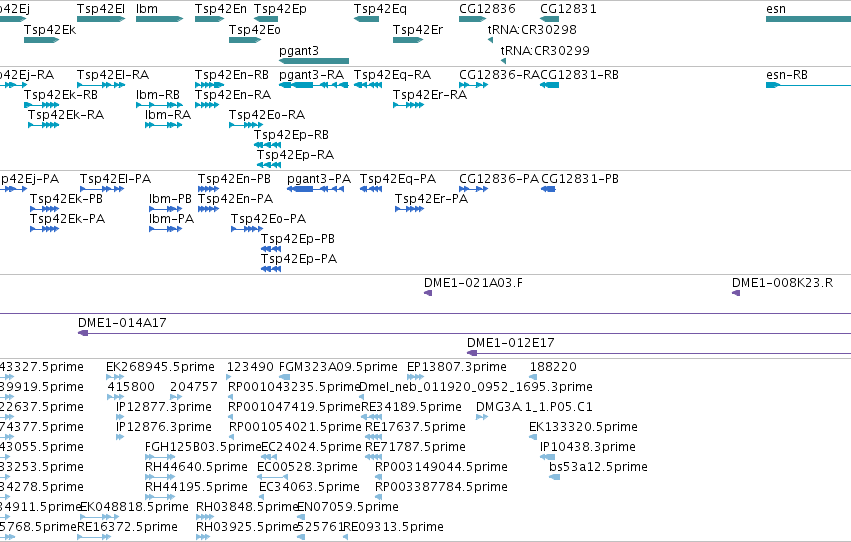
Task: Select feature 188220
Action: point(534,377)
